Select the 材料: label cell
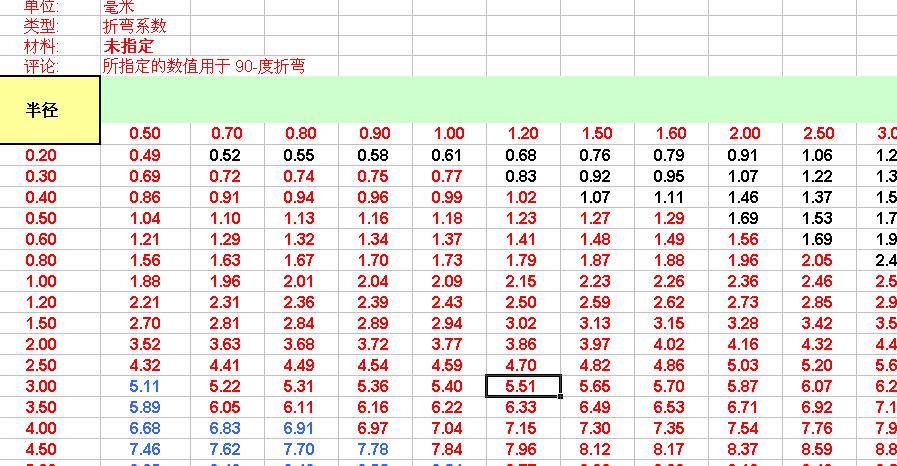897x466 pixels. point(50,46)
